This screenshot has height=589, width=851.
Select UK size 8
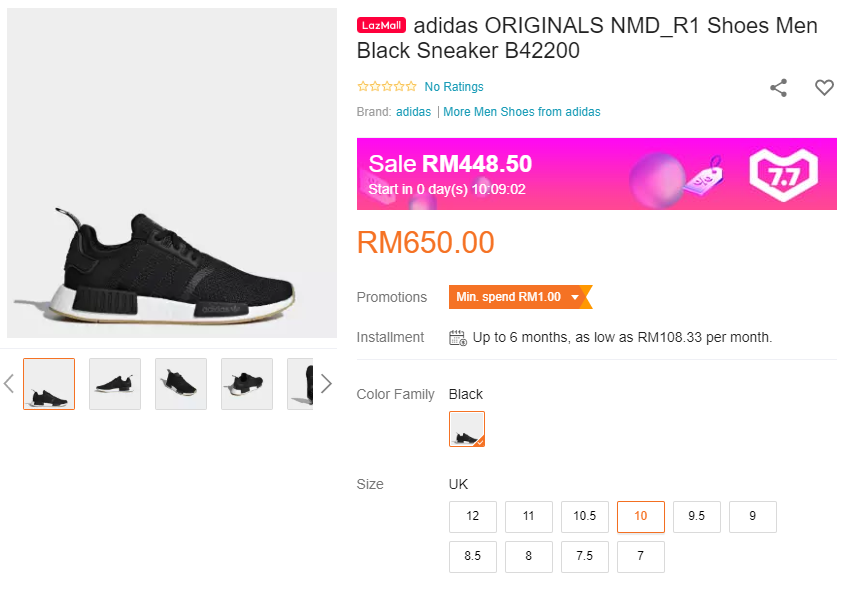[x=529, y=557]
